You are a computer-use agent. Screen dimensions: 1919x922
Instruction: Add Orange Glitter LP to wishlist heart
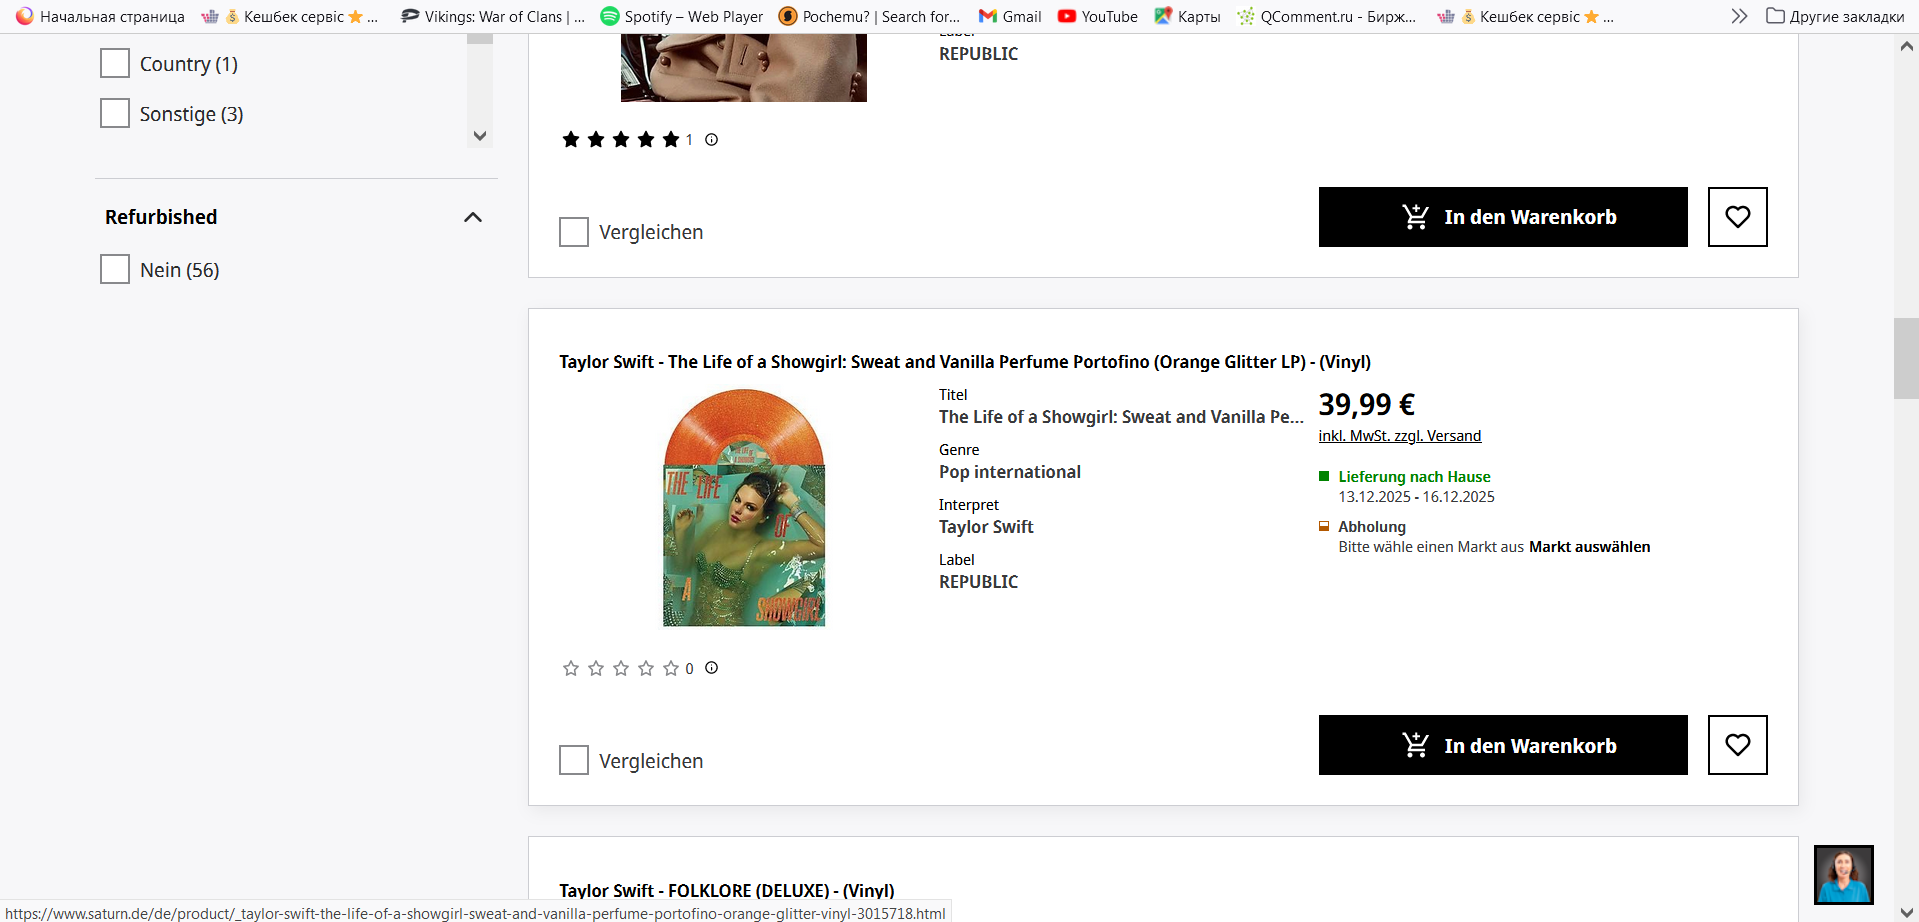point(1737,745)
